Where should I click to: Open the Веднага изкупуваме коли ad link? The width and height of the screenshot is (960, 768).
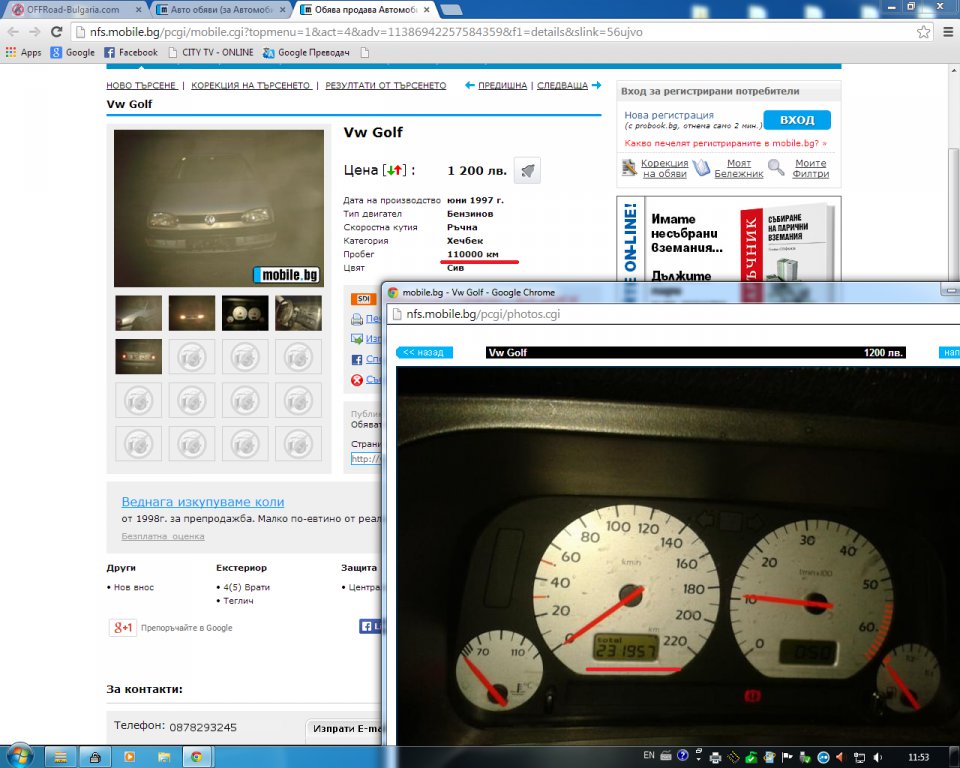(203, 502)
